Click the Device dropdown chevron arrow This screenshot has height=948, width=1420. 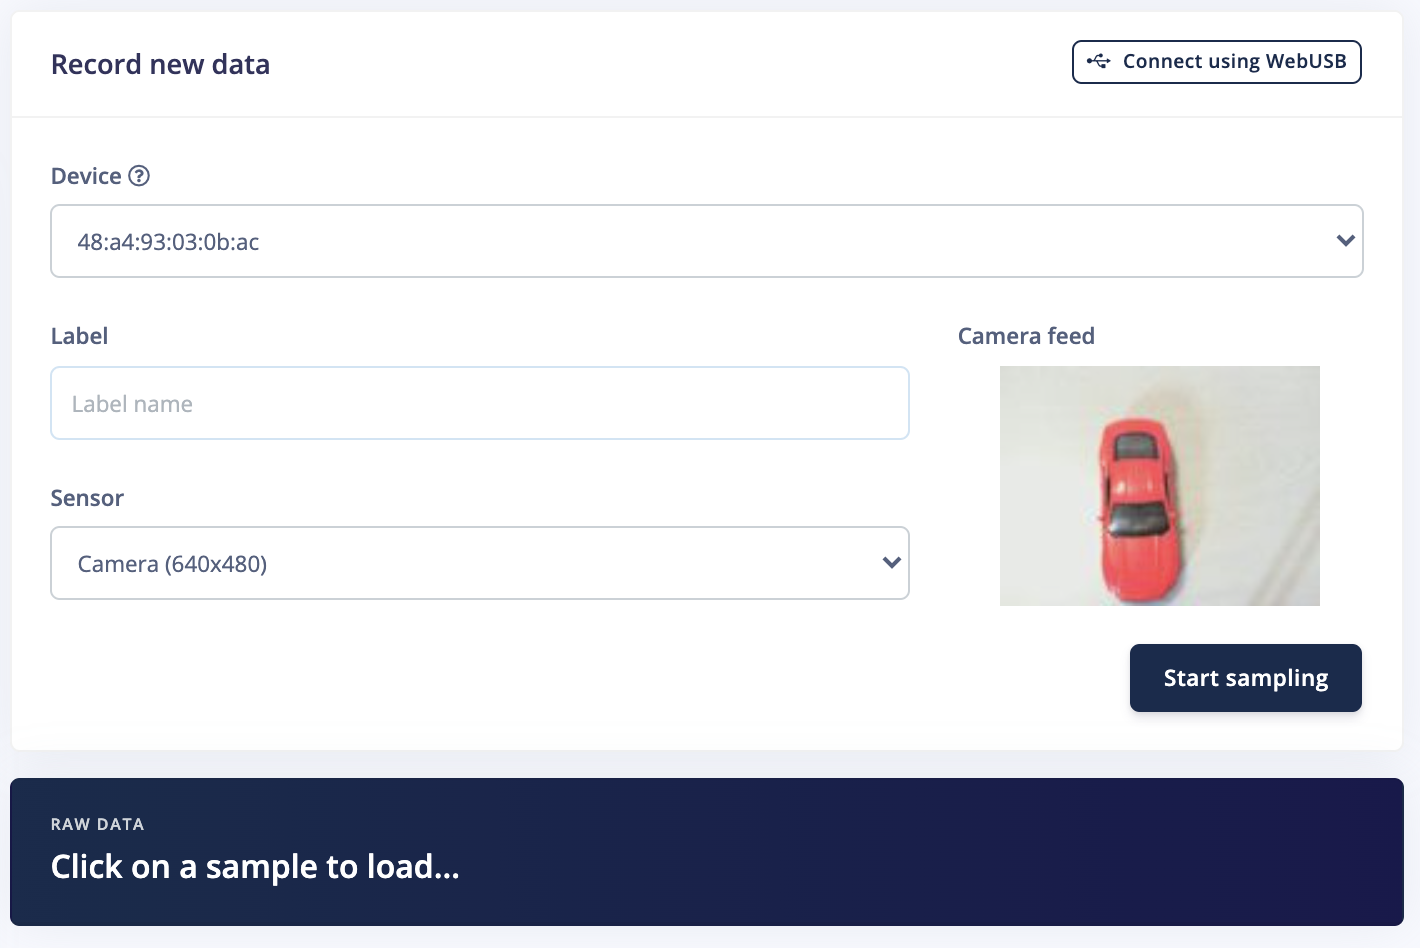coord(1345,240)
